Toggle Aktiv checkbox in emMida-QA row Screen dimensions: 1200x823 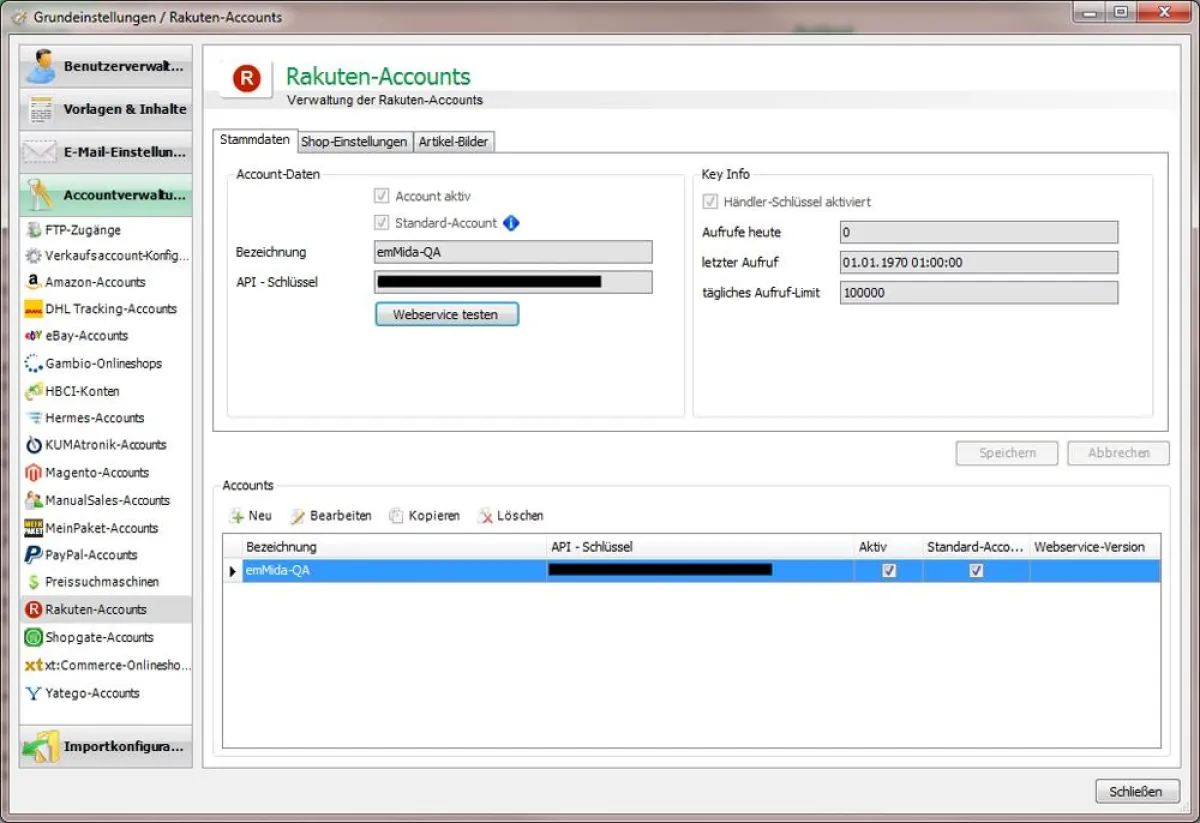(x=889, y=570)
